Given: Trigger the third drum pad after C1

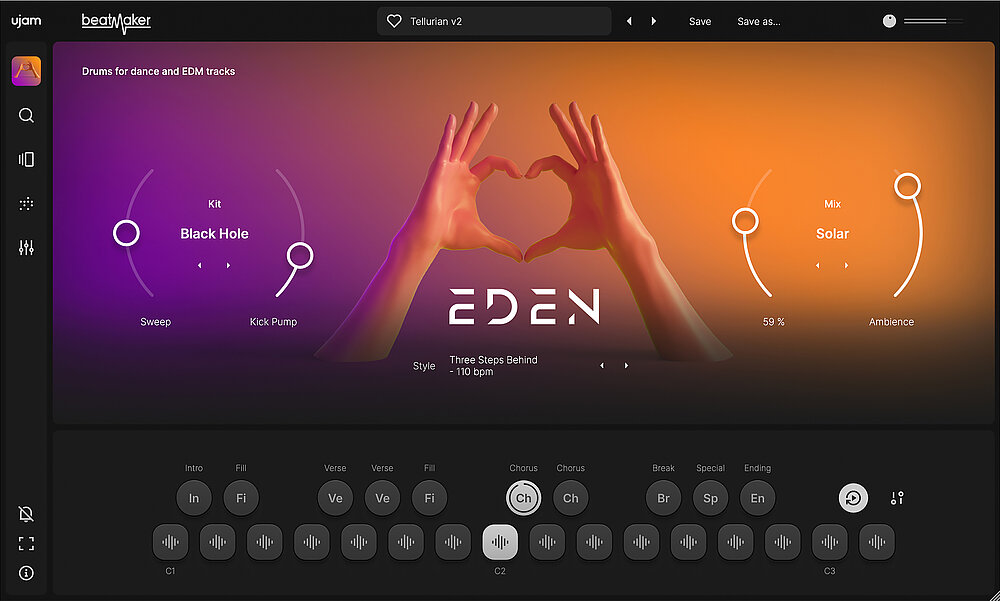Looking at the screenshot, I should (x=312, y=542).
